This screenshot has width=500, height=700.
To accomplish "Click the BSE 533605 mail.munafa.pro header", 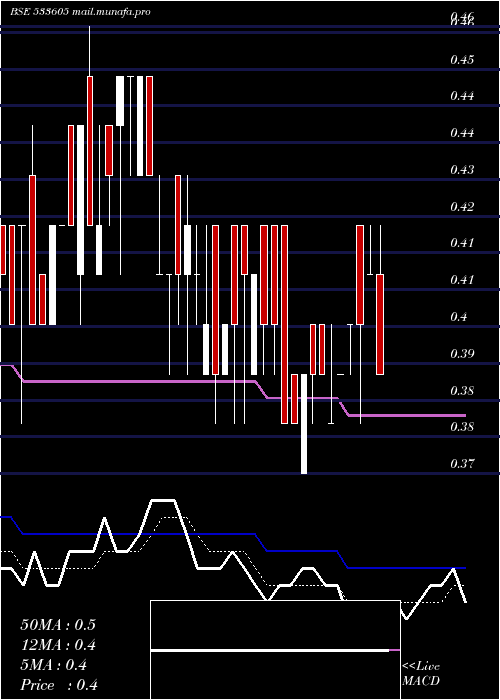I will 80,12.
